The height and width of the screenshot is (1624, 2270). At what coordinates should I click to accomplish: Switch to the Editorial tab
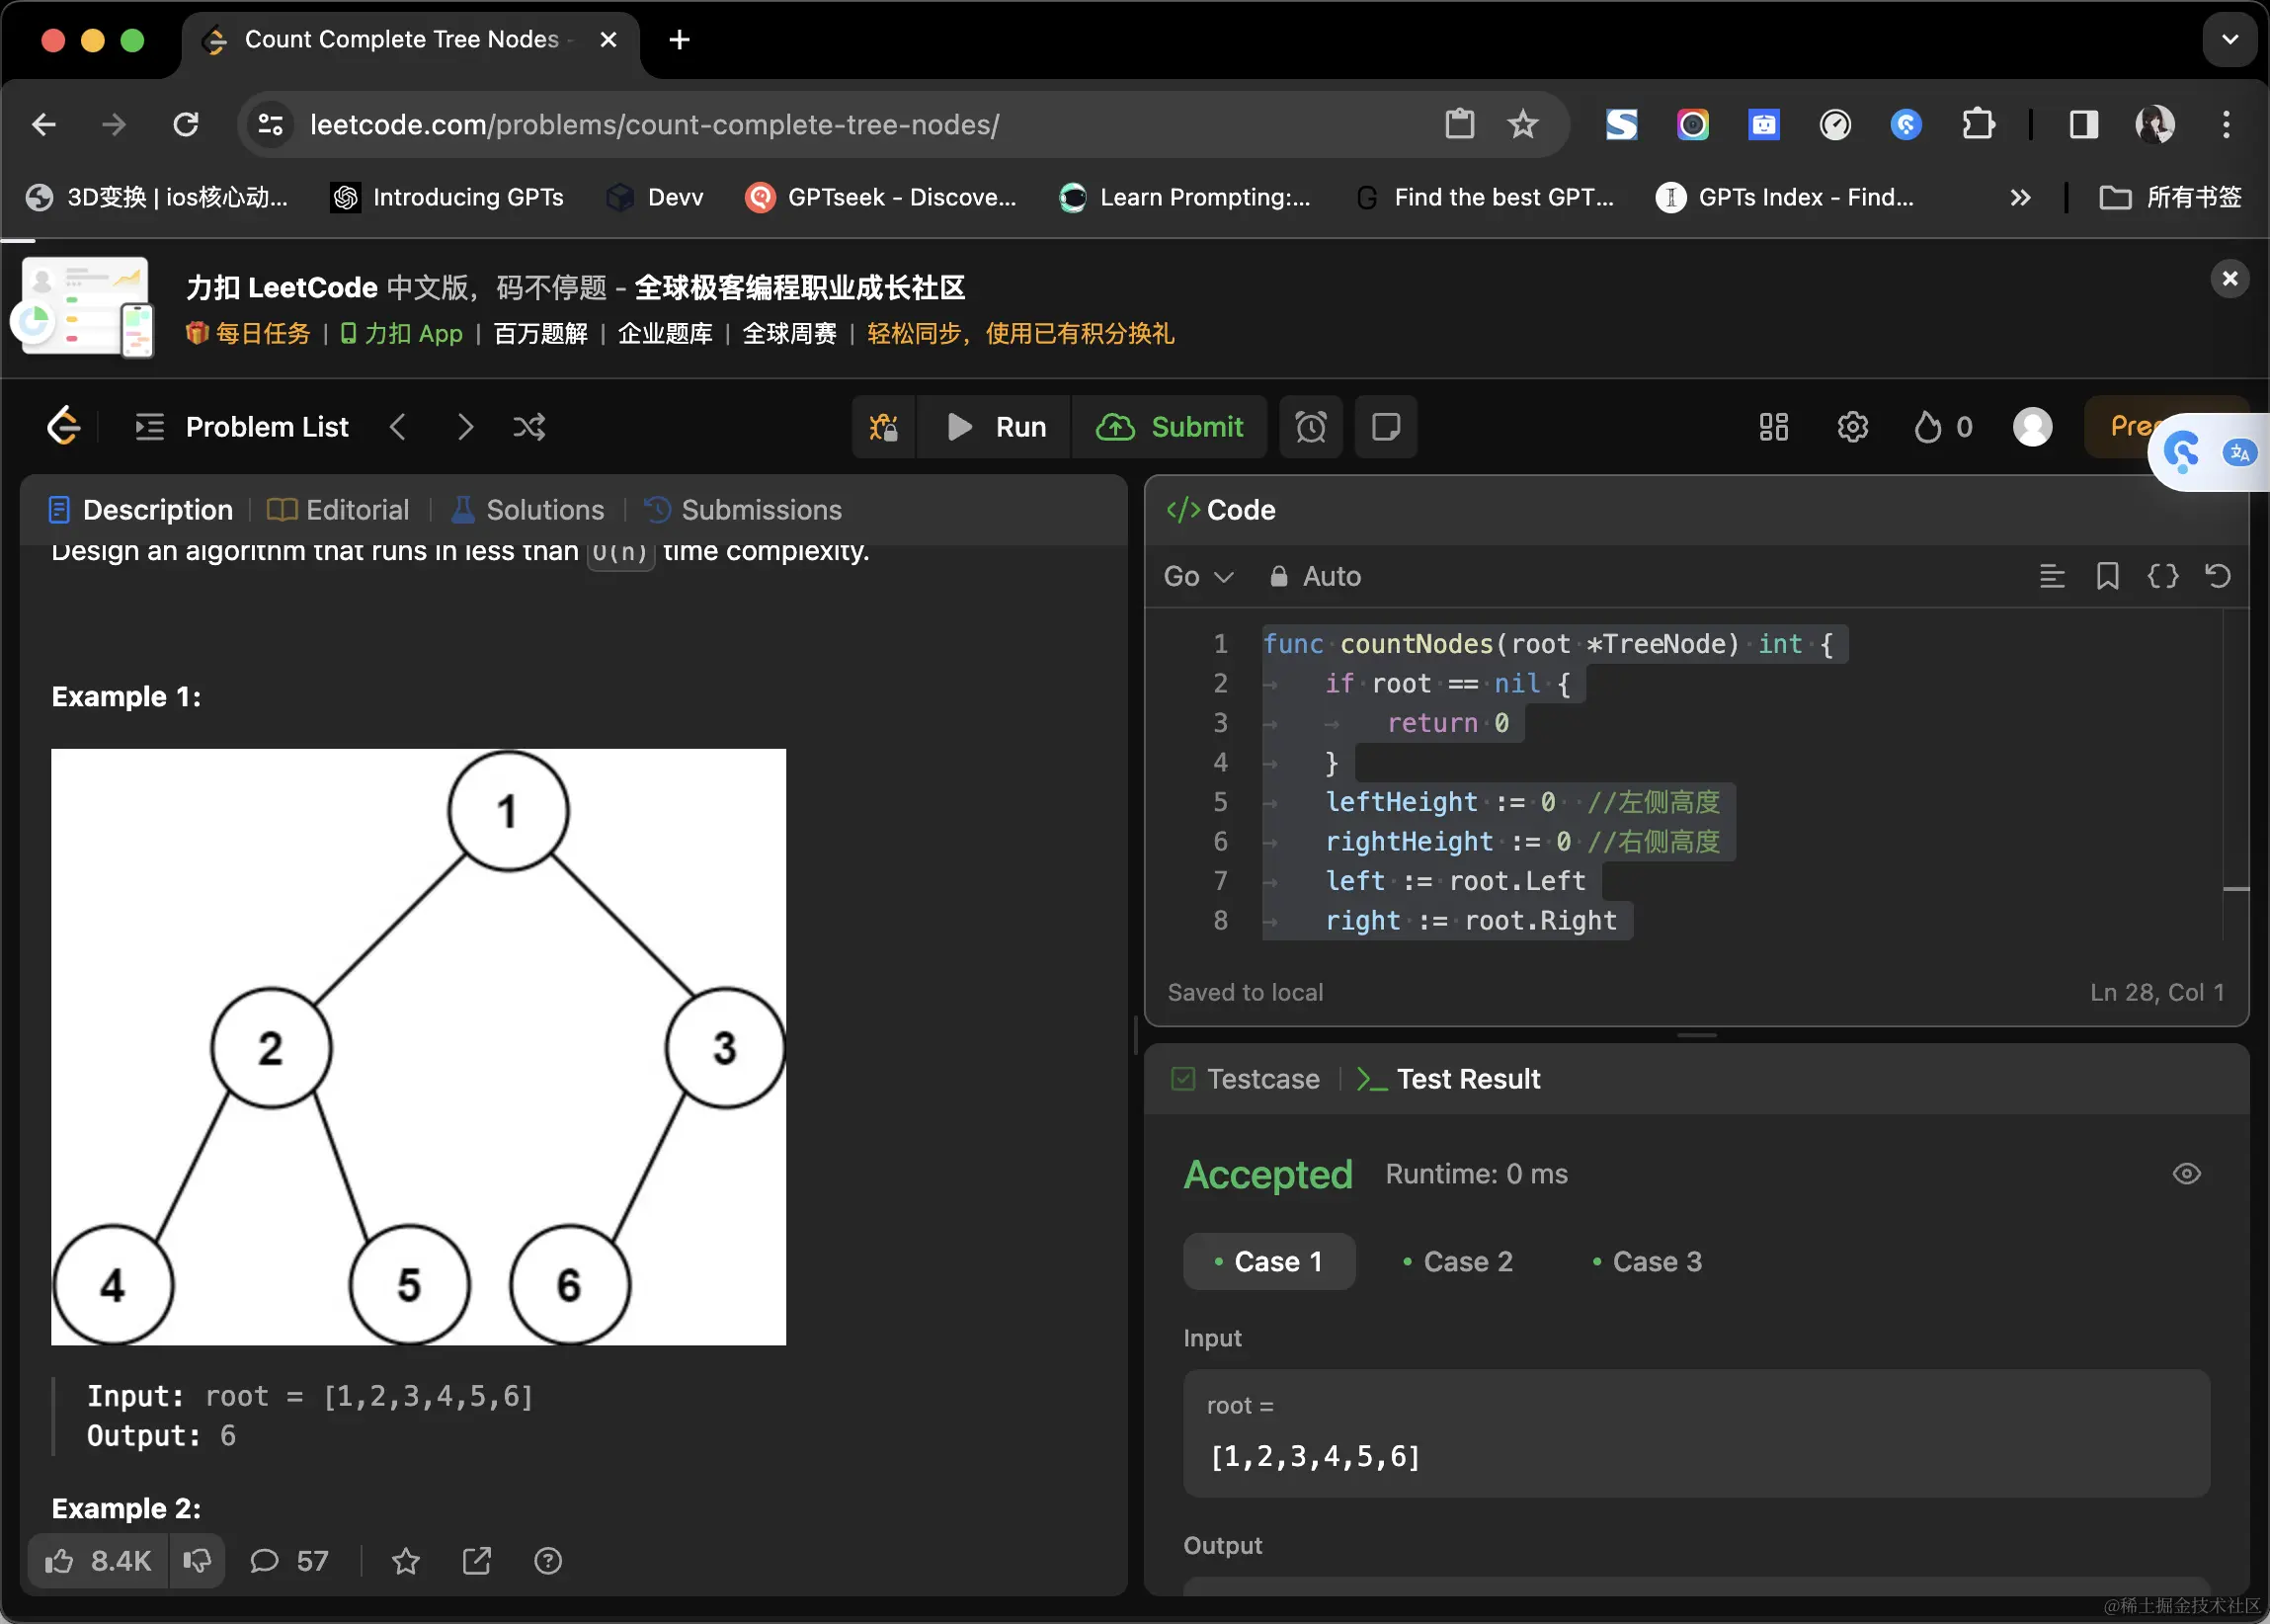point(339,510)
